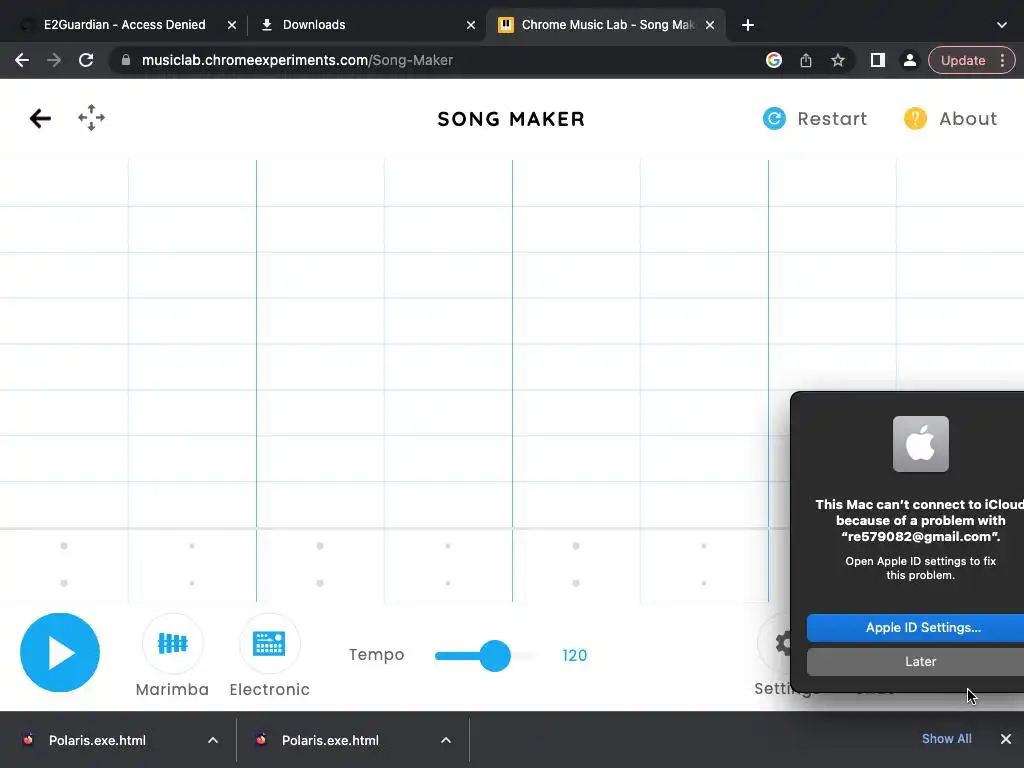This screenshot has height=768, width=1024.
Task: Expand the tab search chevron
Action: pos(1002,25)
